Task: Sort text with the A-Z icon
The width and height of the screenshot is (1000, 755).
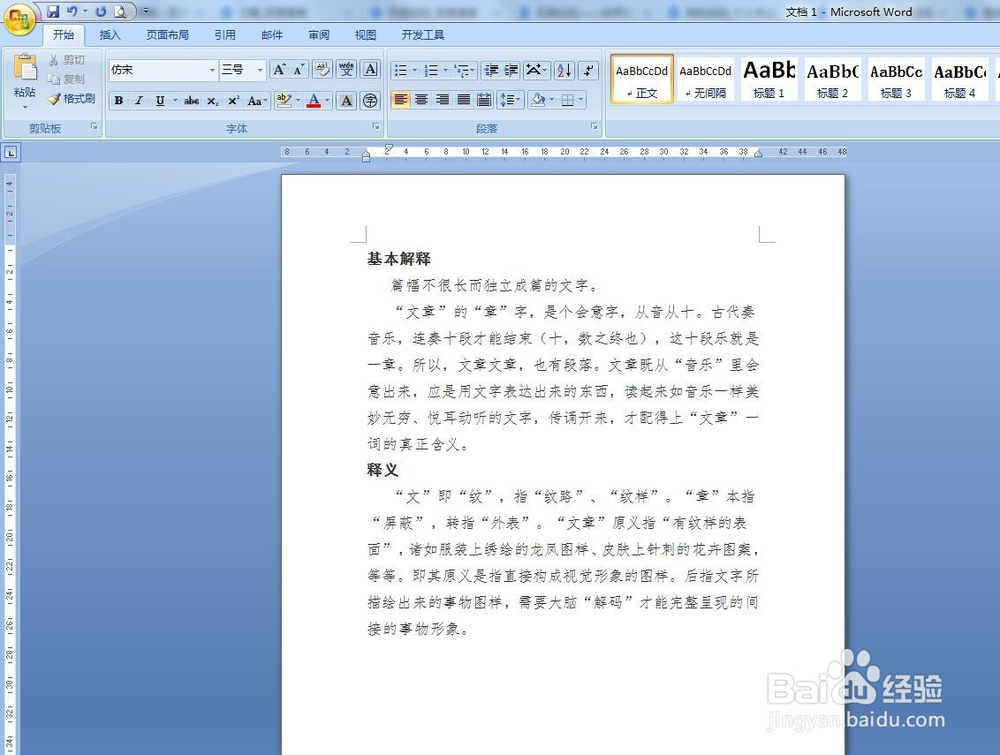Action: pos(564,70)
